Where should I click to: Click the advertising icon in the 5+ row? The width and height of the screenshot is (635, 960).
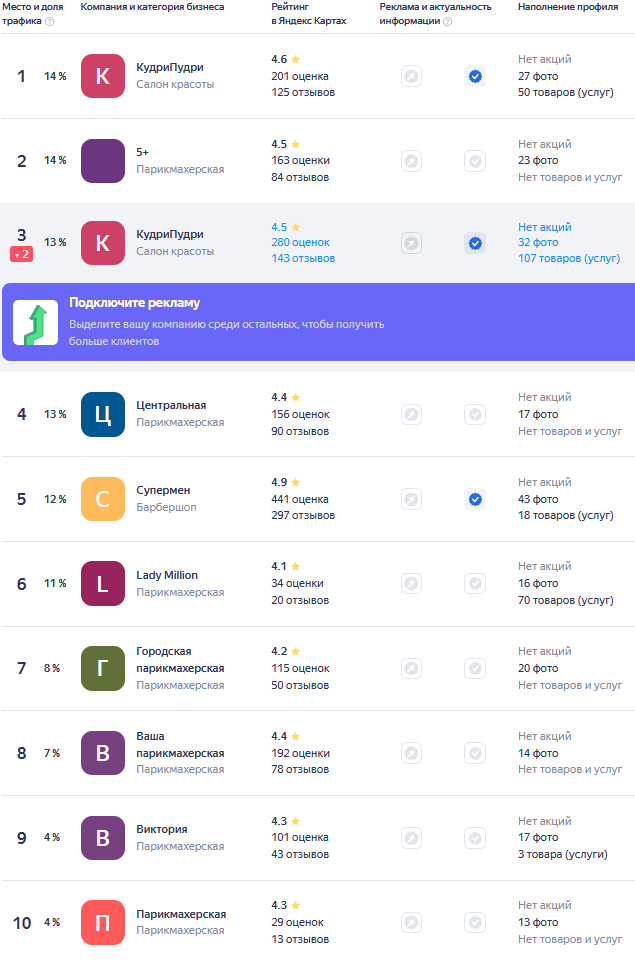point(411,161)
